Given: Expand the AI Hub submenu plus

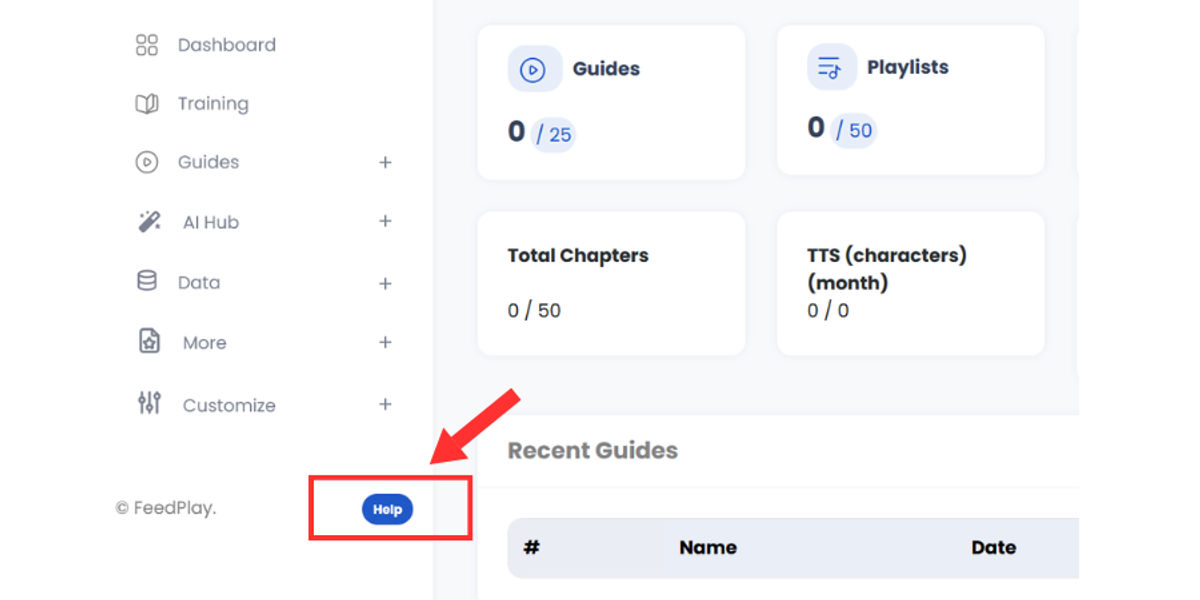Looking at the screenshot, I should [x=385, y=221].
